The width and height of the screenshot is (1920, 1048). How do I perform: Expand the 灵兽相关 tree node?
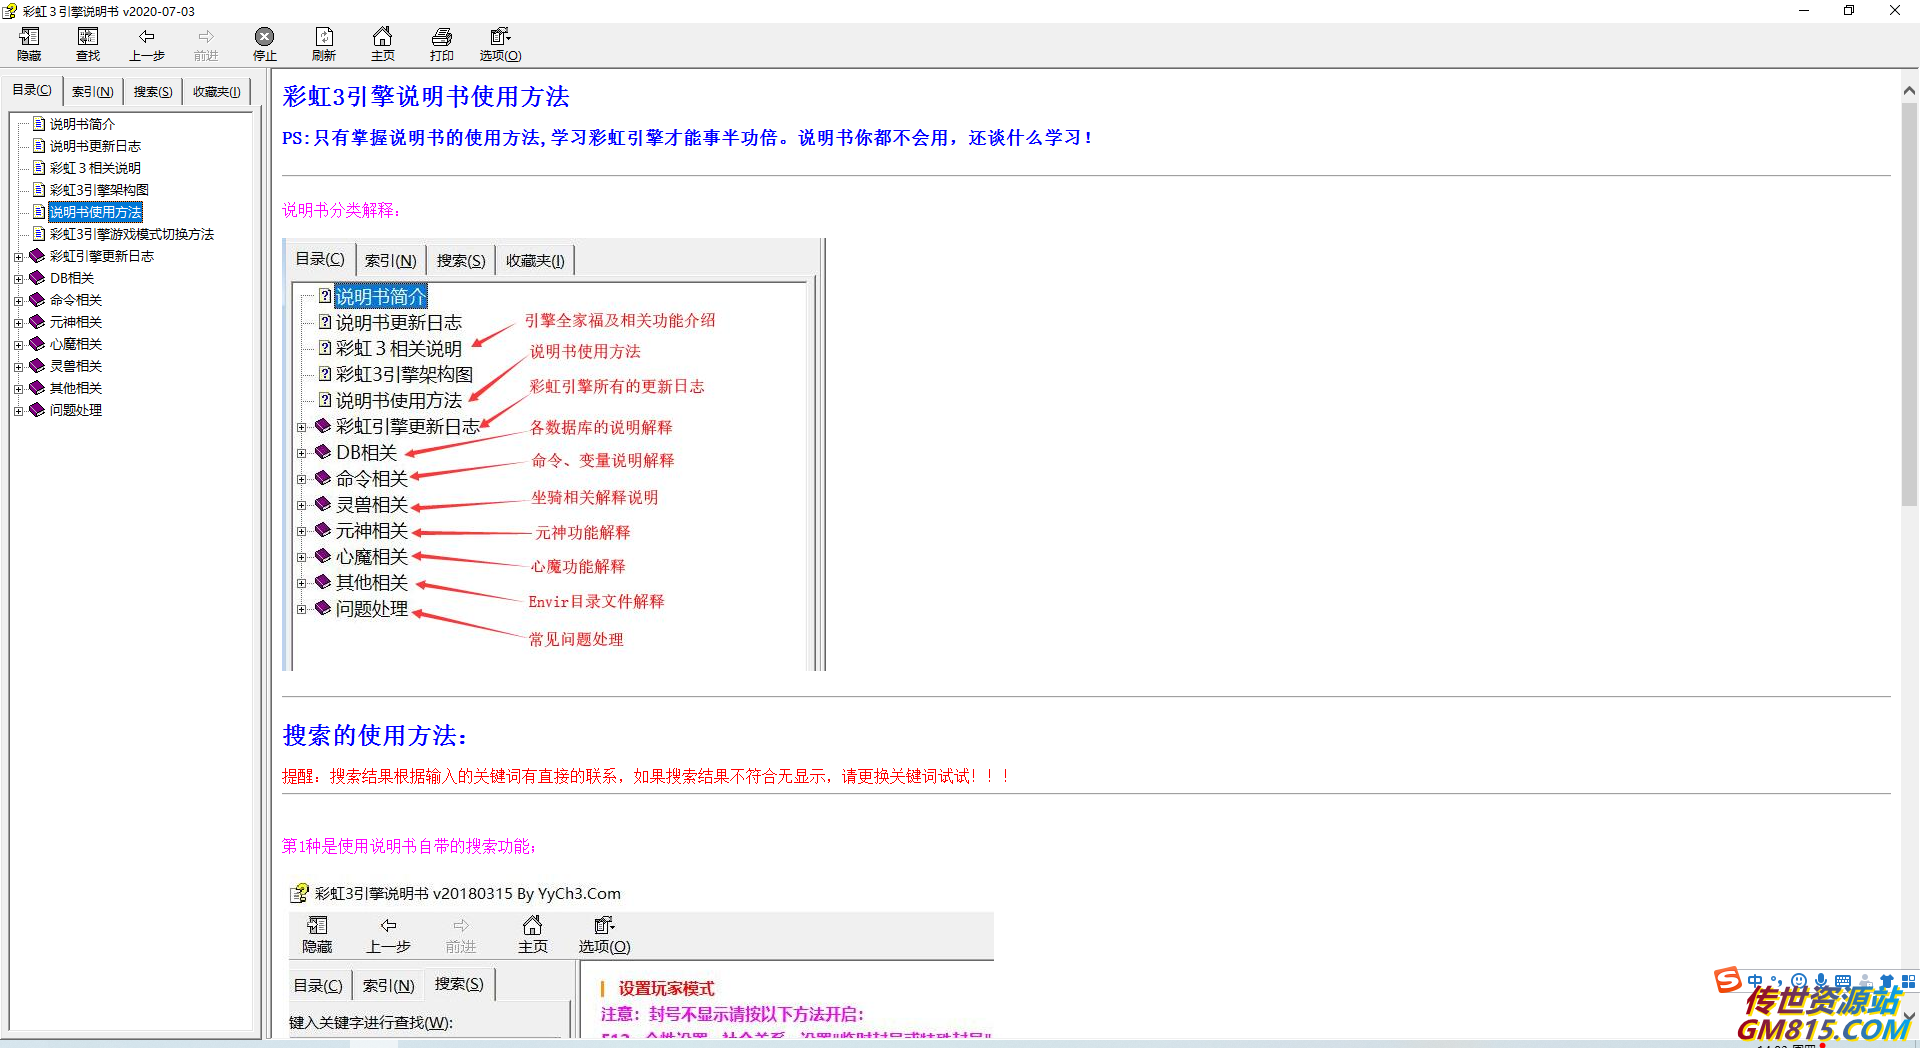[18, 367]
